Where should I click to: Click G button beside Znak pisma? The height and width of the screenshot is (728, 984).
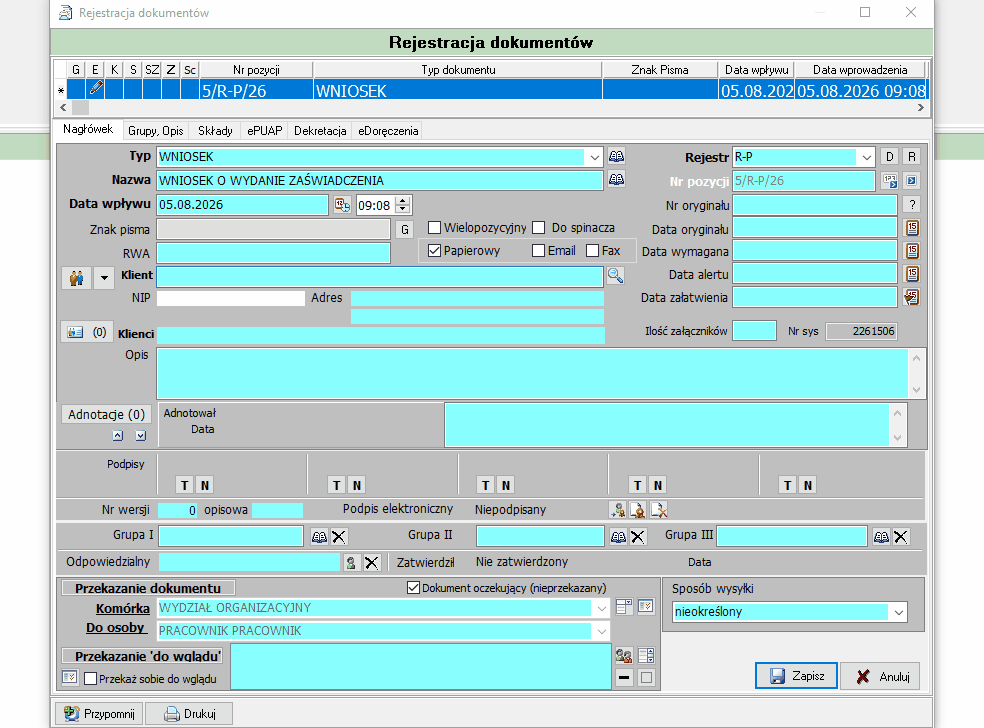click(x=405, y=230)
